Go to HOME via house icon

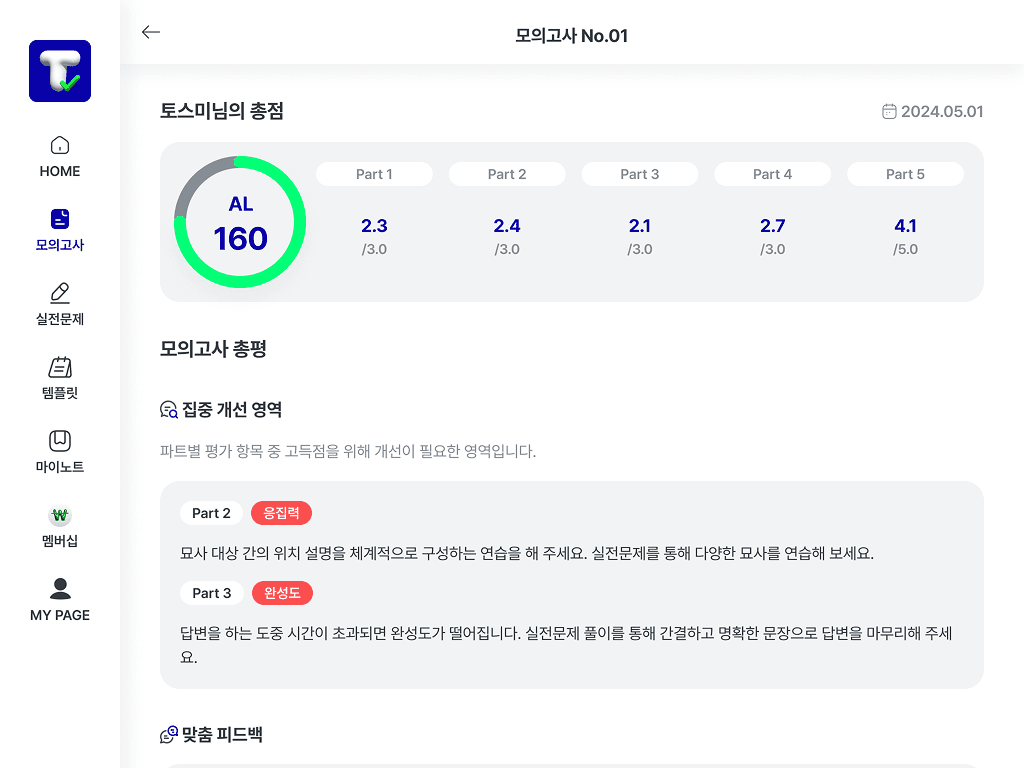[x=60, y=145]
